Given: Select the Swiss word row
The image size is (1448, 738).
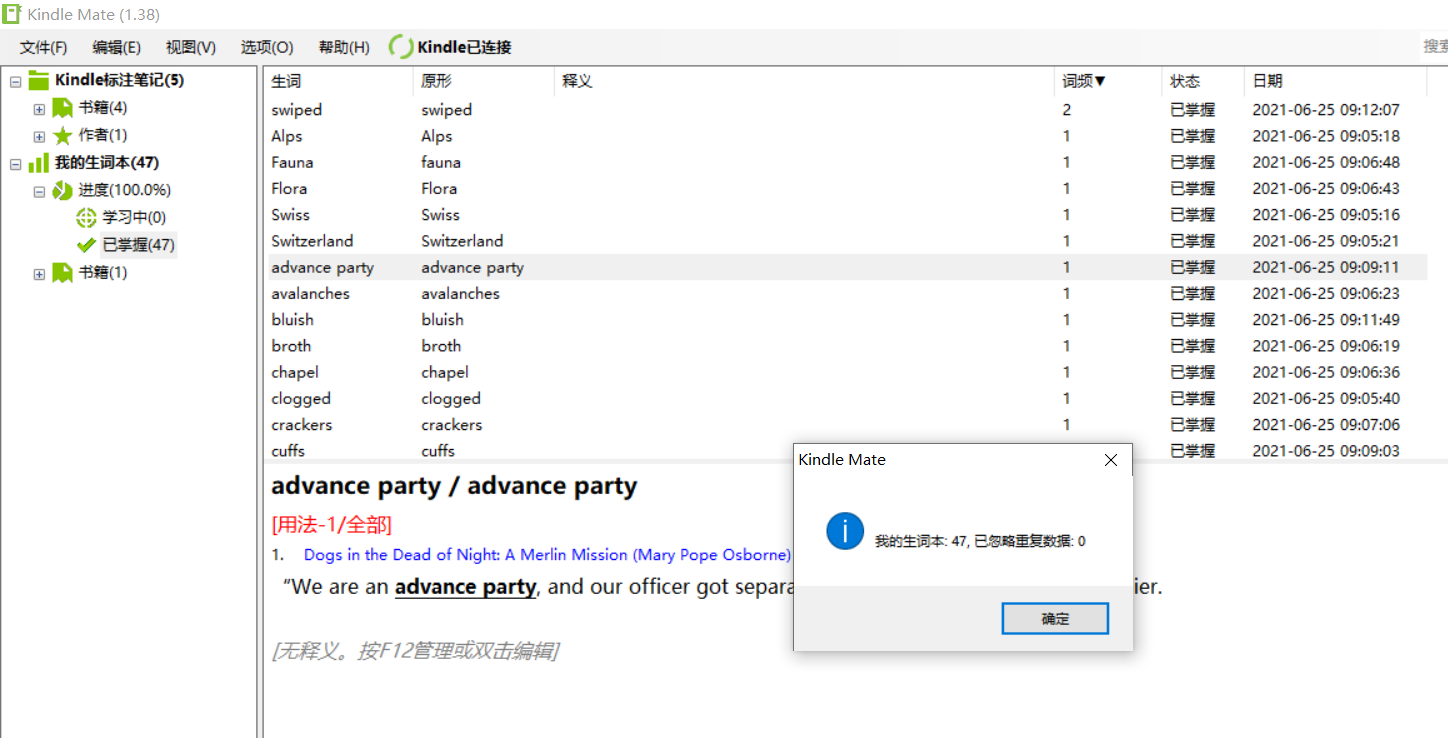Looking at the screenshot, I should [x=846, y=215].
